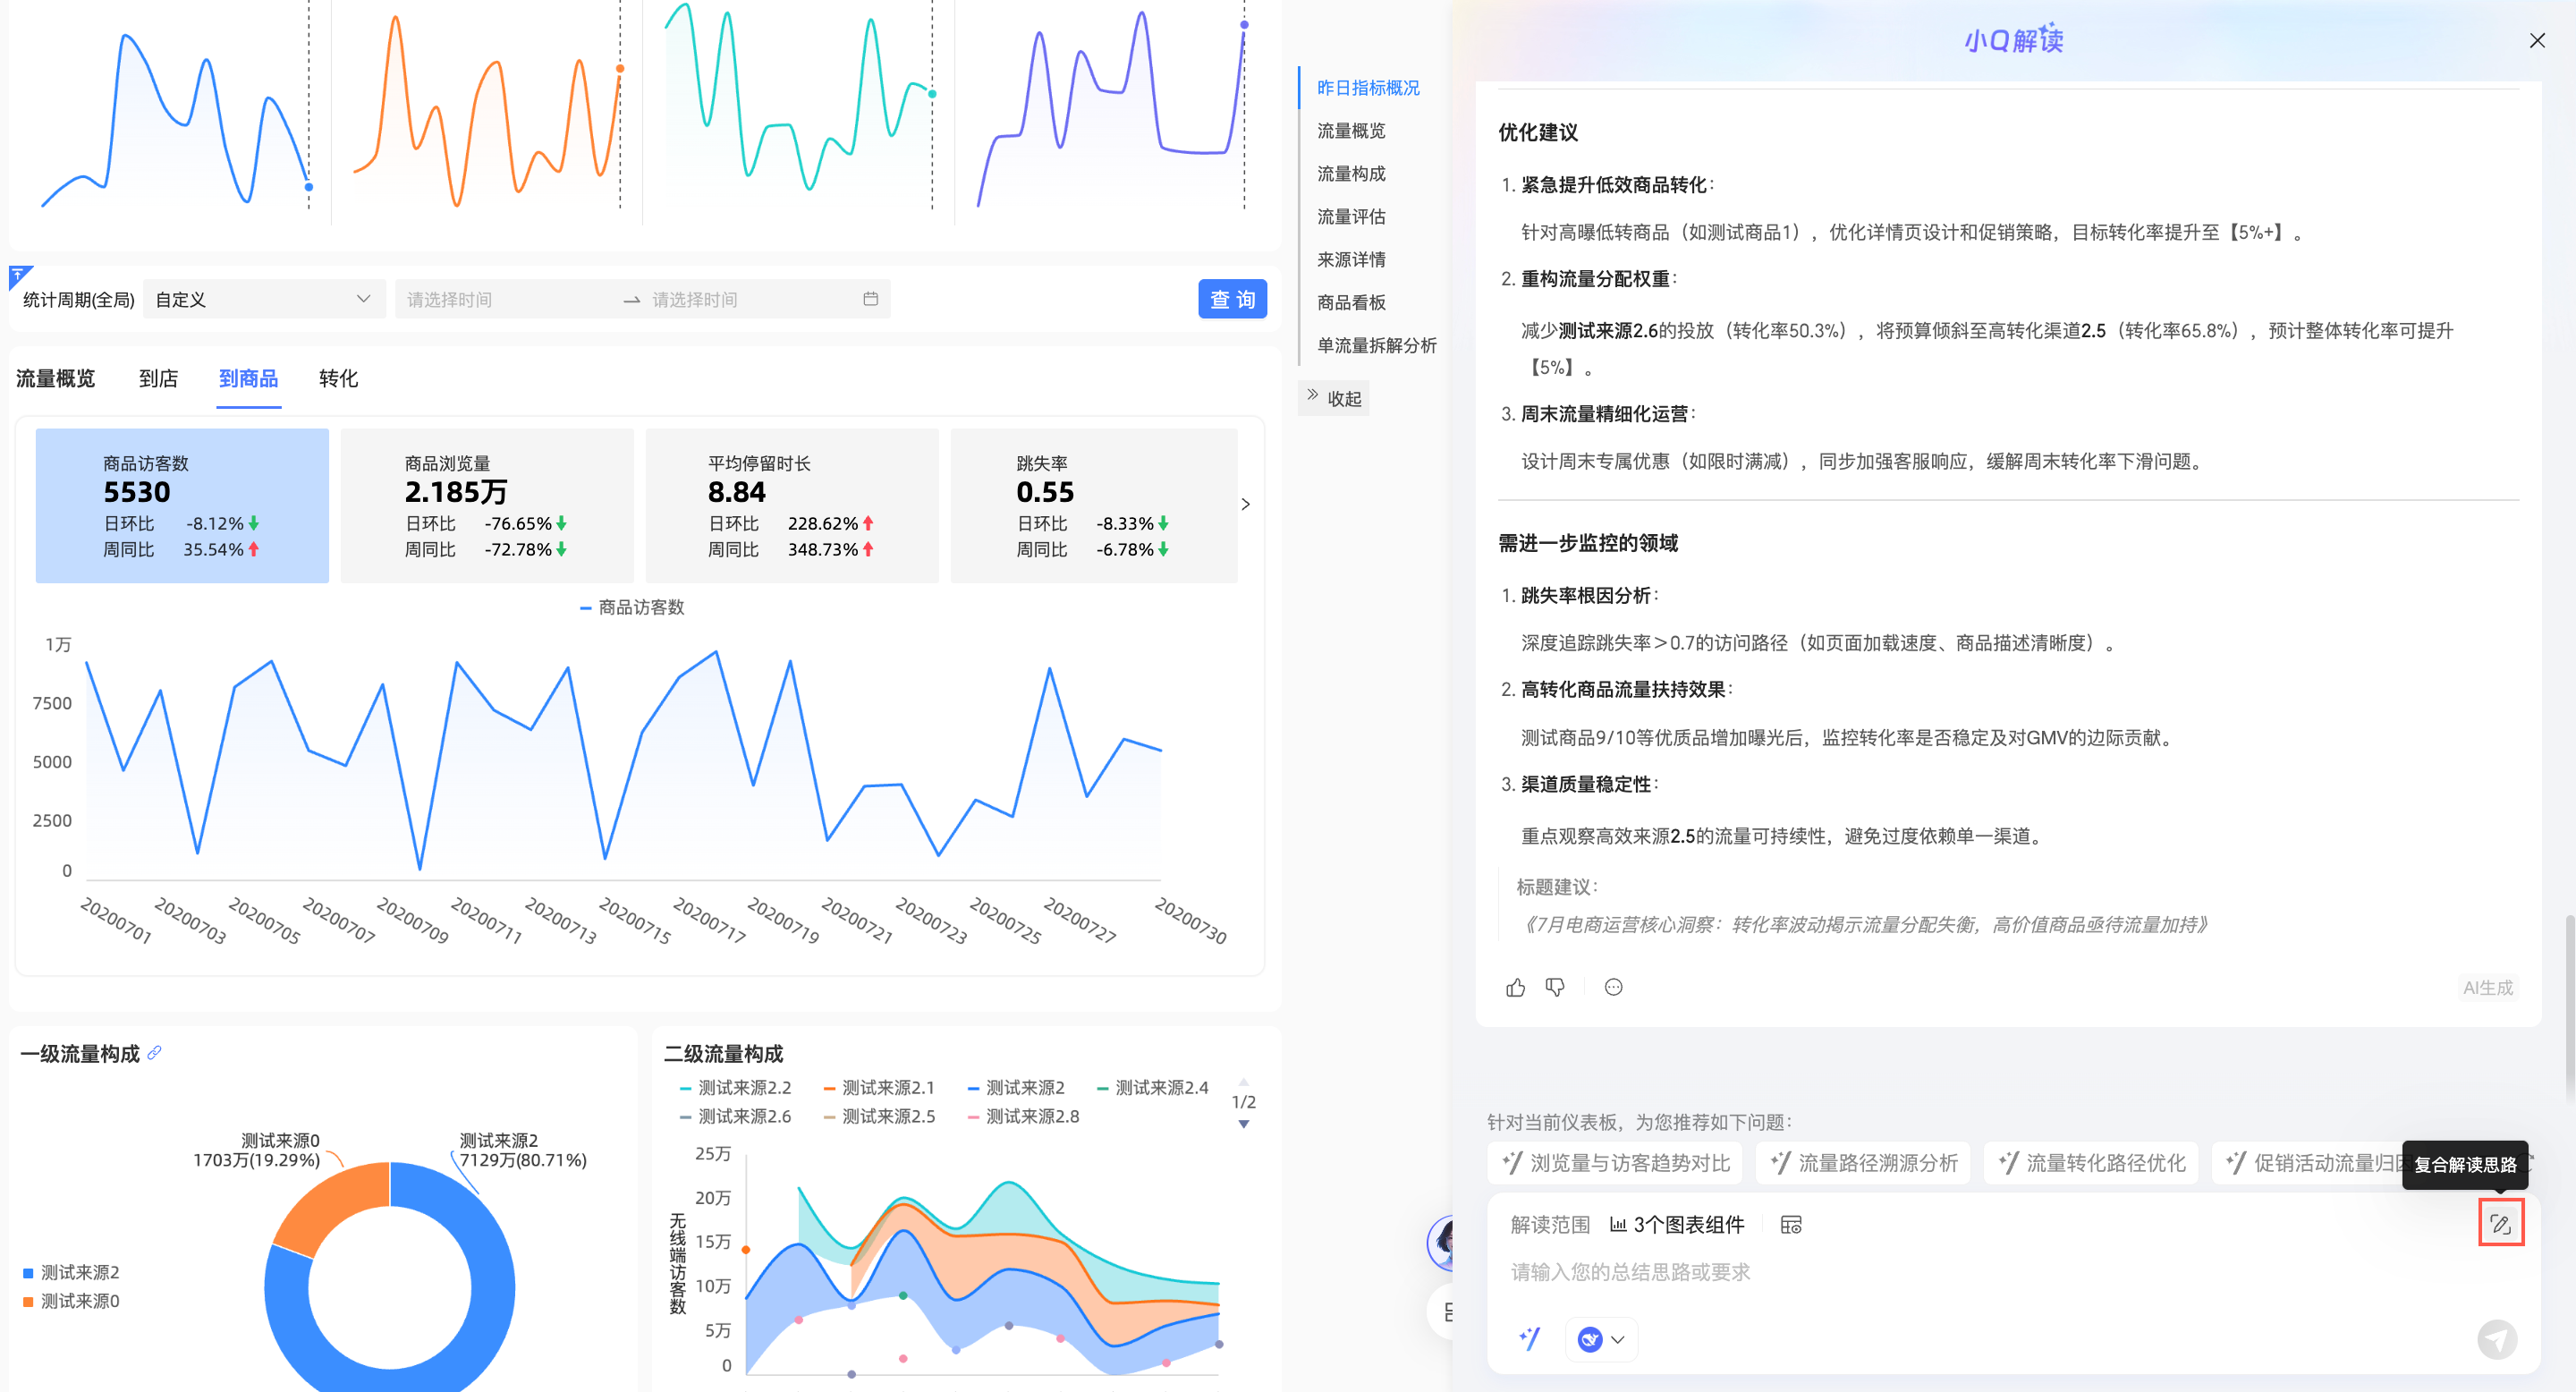The image size is (2576, 1392).
Task: Toggle 测试来源0 legend item in donut chart
Action: [x=71, y=1301]
